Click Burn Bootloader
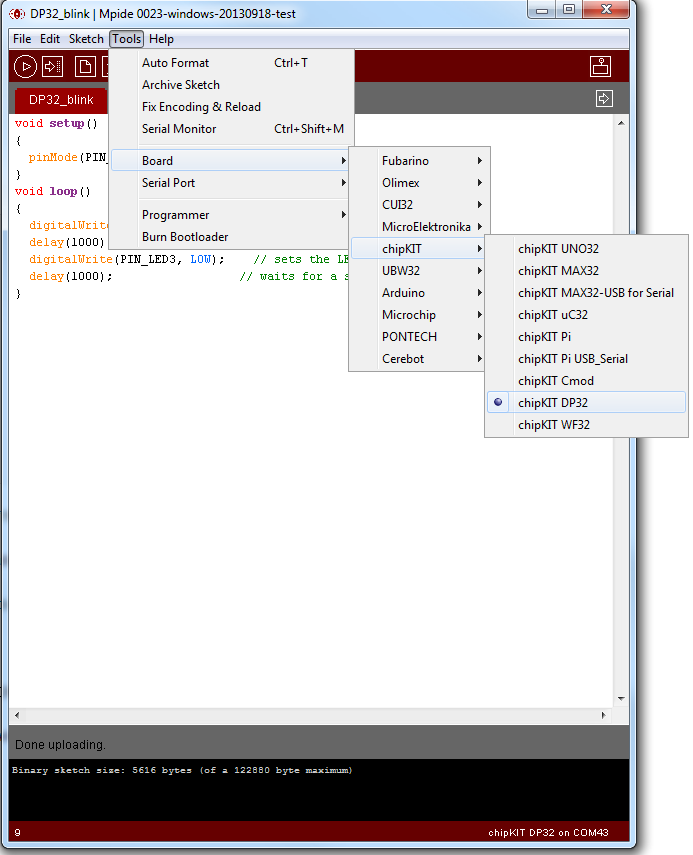Screen dimensions: 693x855 (x=185, y=237)
